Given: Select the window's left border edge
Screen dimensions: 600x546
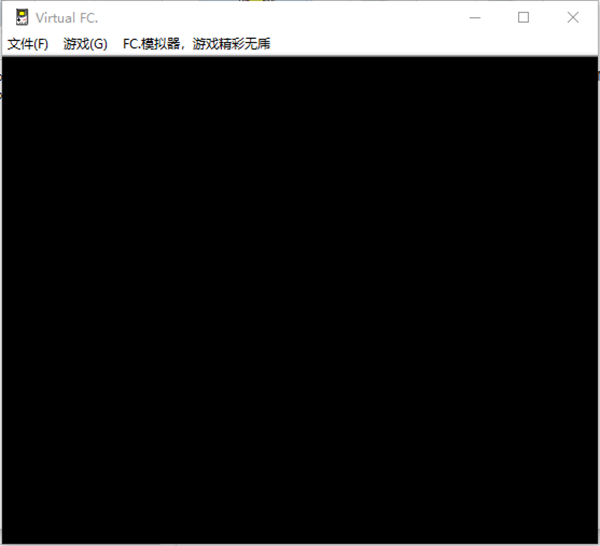Looking at the screenshot, I should click(x=1, y=299).
